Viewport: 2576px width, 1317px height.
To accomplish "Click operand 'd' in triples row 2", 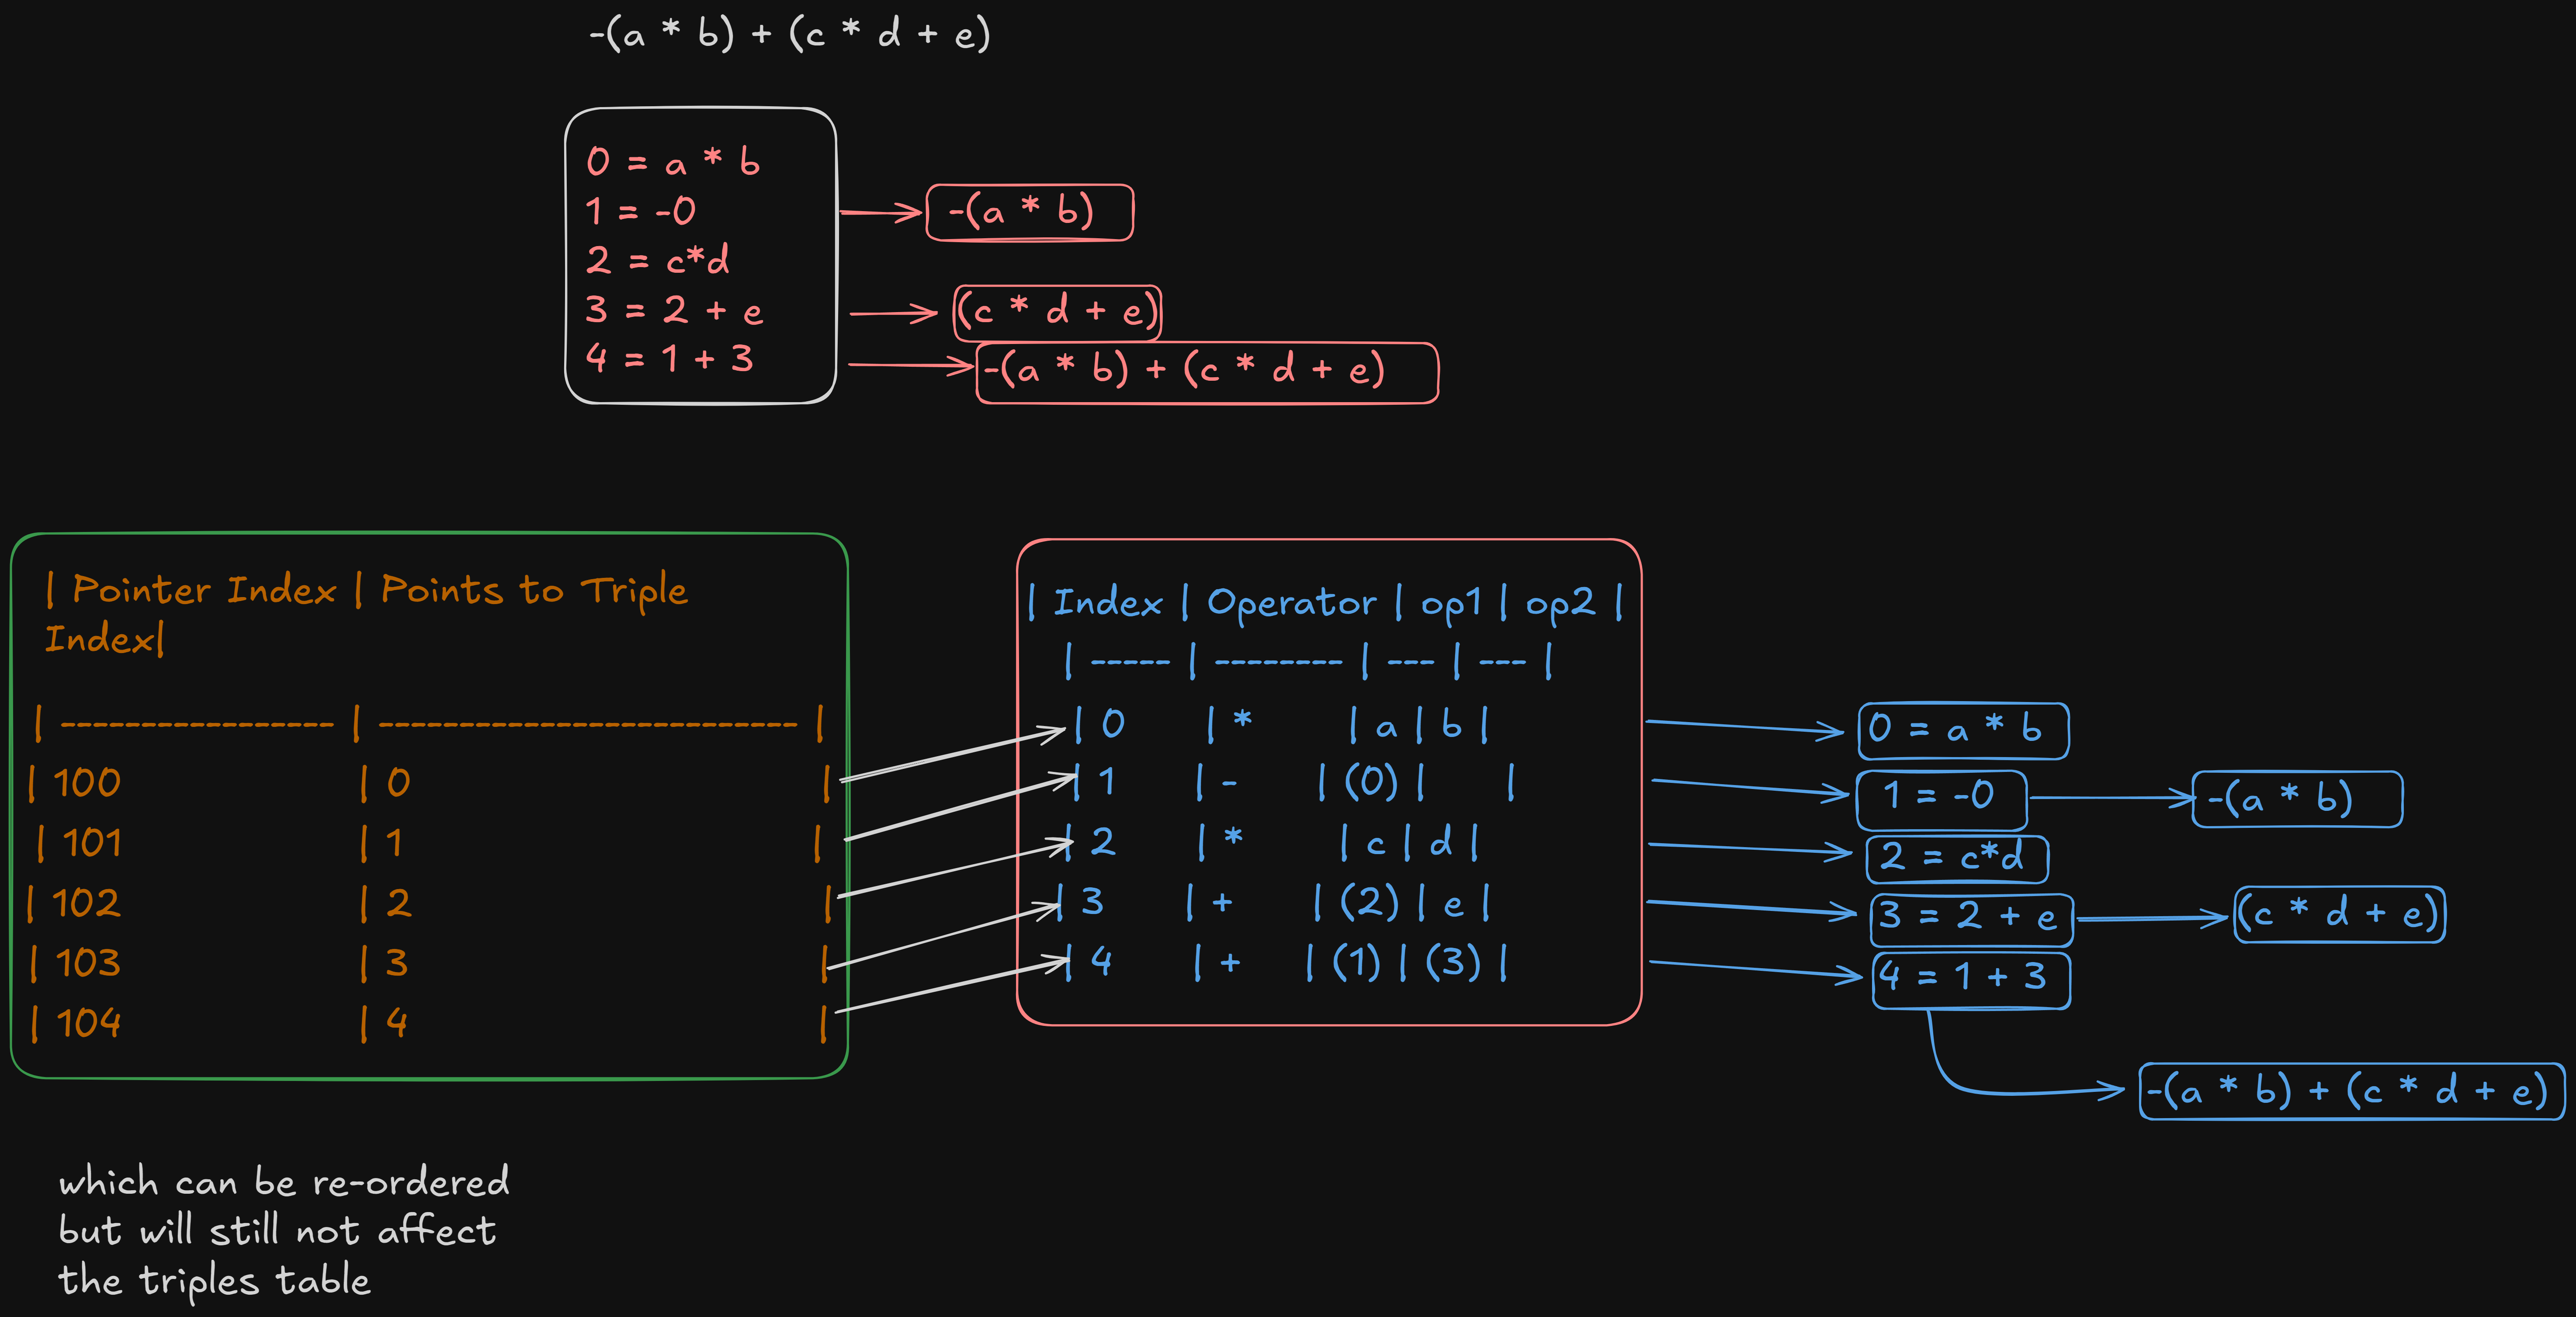I will click(x=1441, y=842).
